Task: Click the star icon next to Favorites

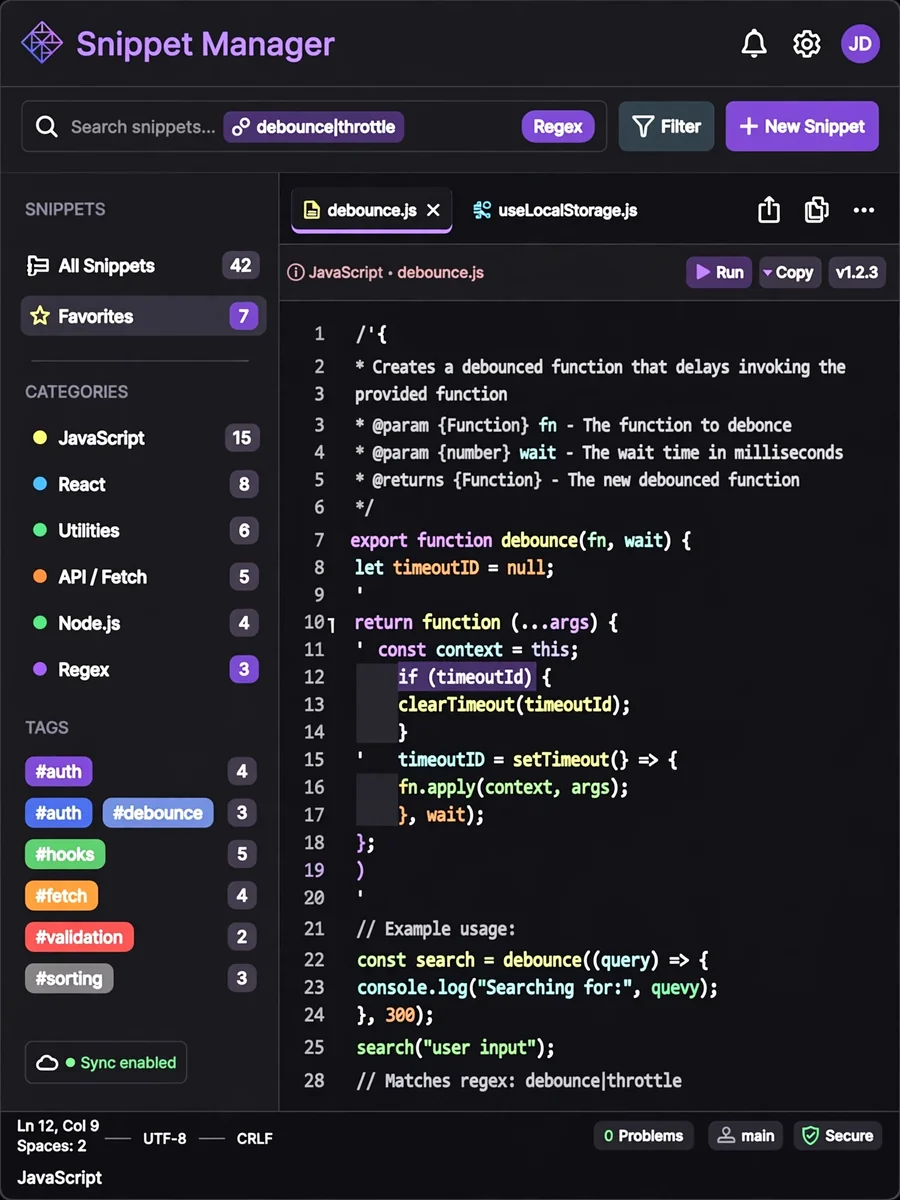Action: click(x=40, y=316)
